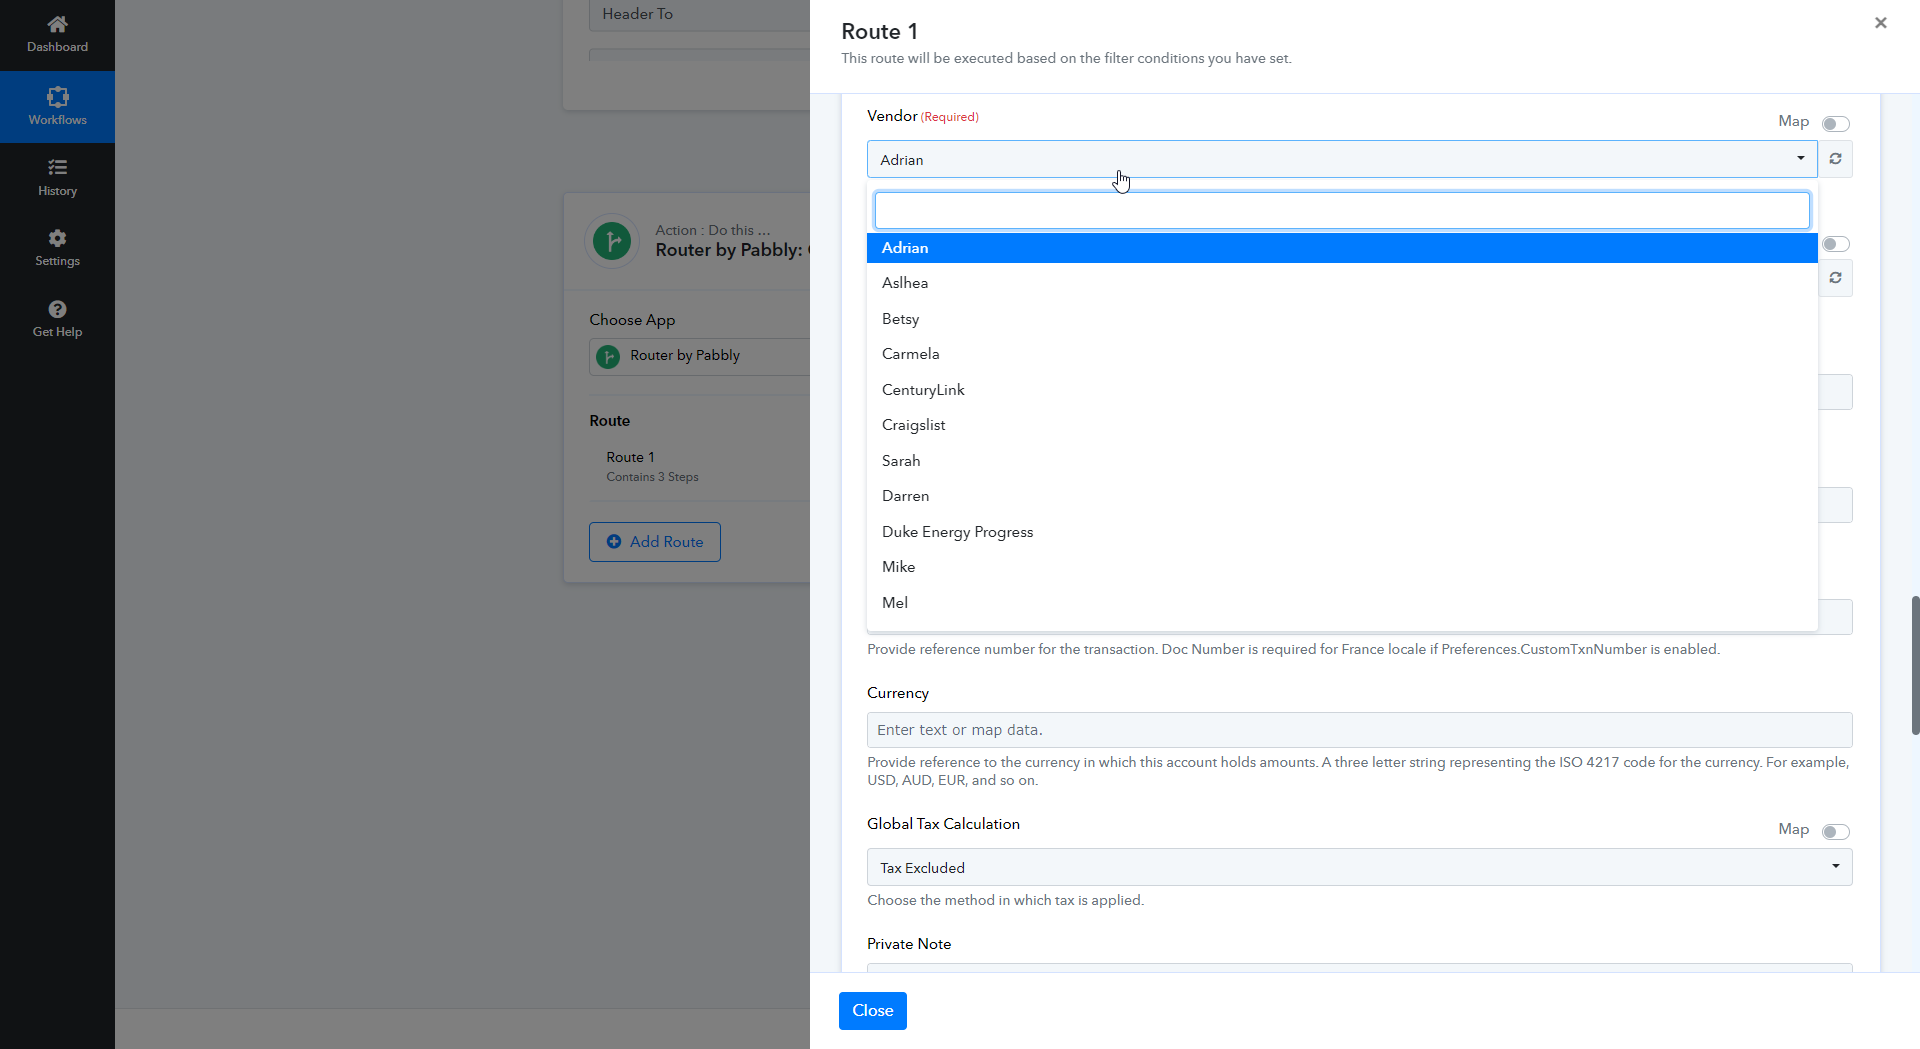Screen dimensions: 1920x1049
Task: Click the panel's vertical scrollbar thumb
Action: 1915,665
